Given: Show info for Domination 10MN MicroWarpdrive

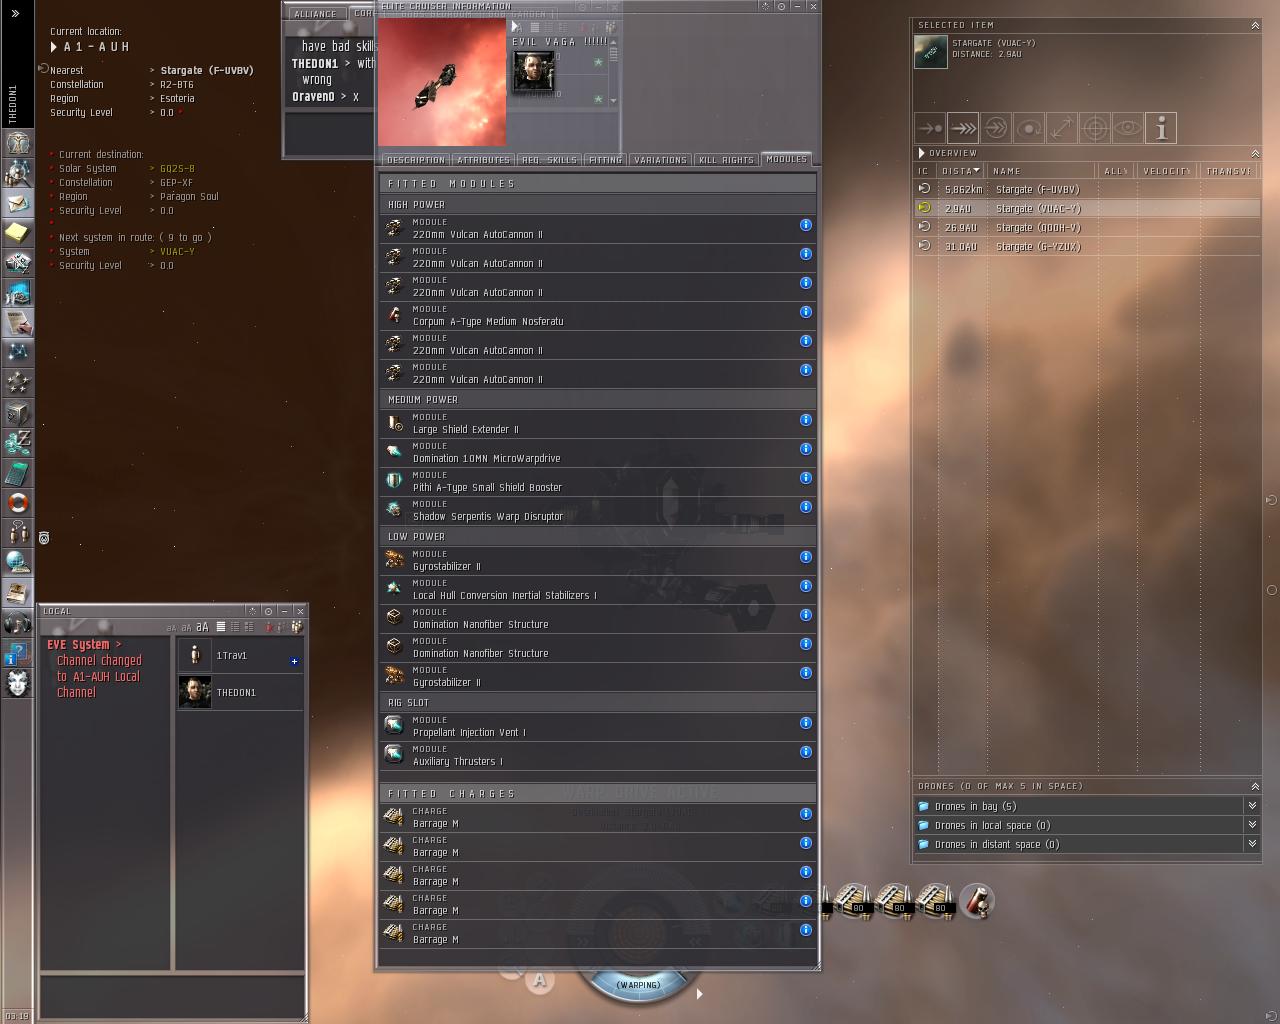Looking at the screenshot, I should (x=805, y=449).
